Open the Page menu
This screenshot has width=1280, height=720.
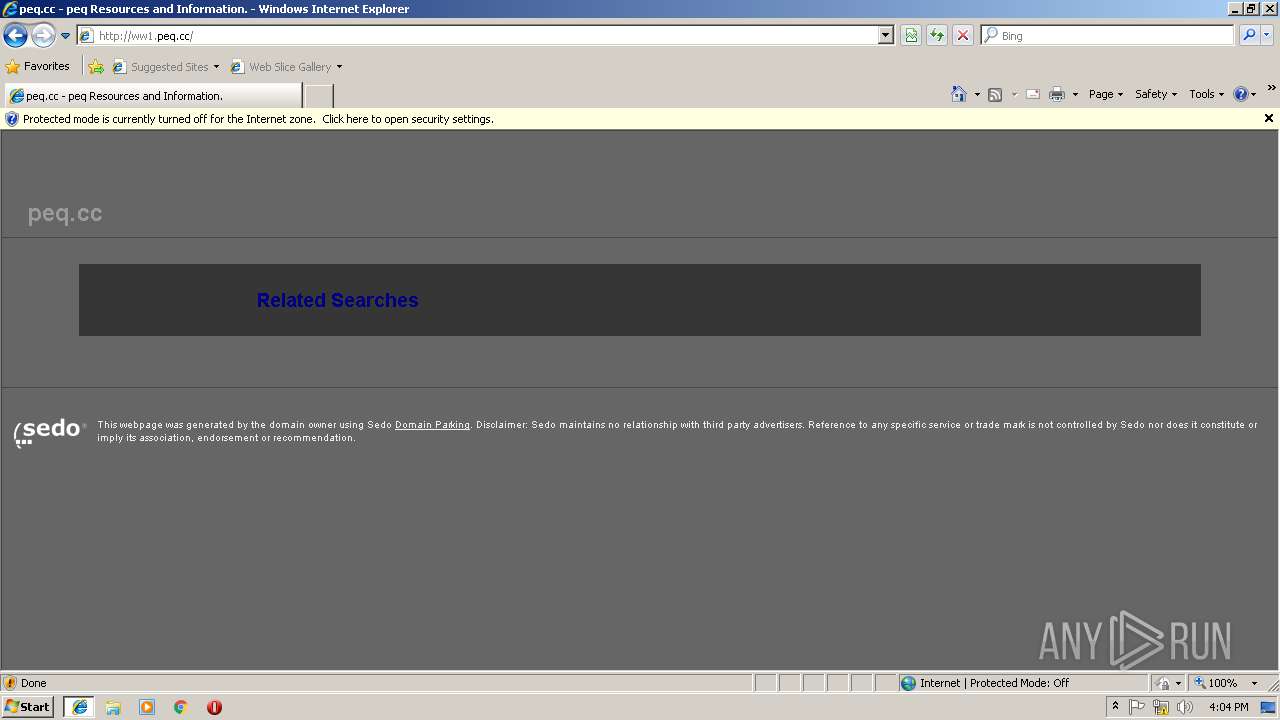[x=1106, y=94]
